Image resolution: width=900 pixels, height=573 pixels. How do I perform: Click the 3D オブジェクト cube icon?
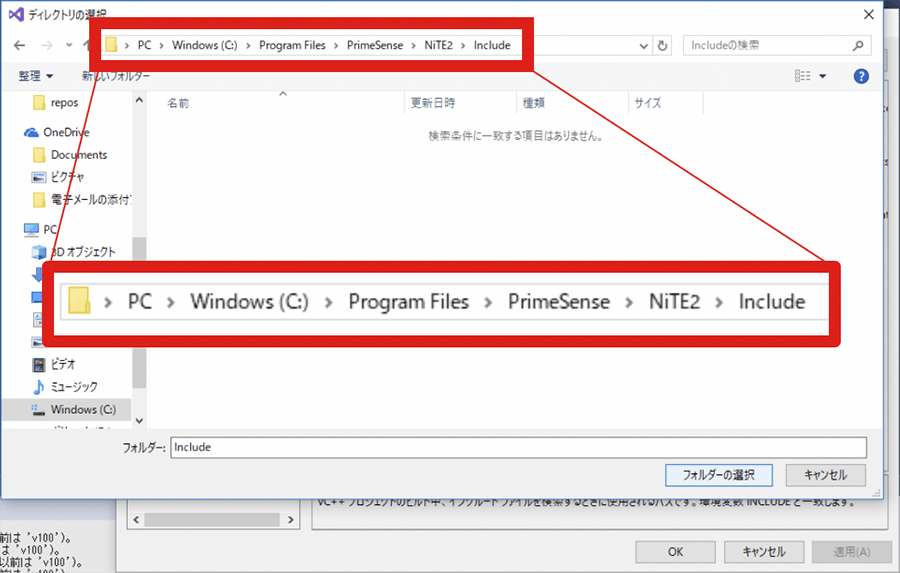click(39, 252)
